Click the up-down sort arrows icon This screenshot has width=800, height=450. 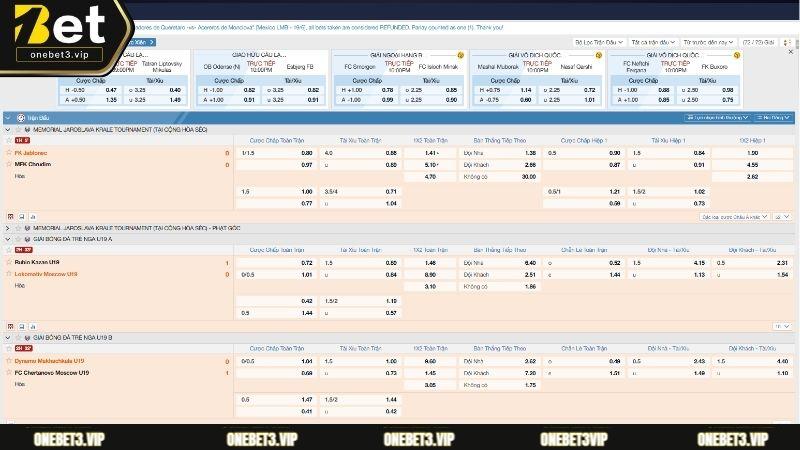click(x=787, y=42)
